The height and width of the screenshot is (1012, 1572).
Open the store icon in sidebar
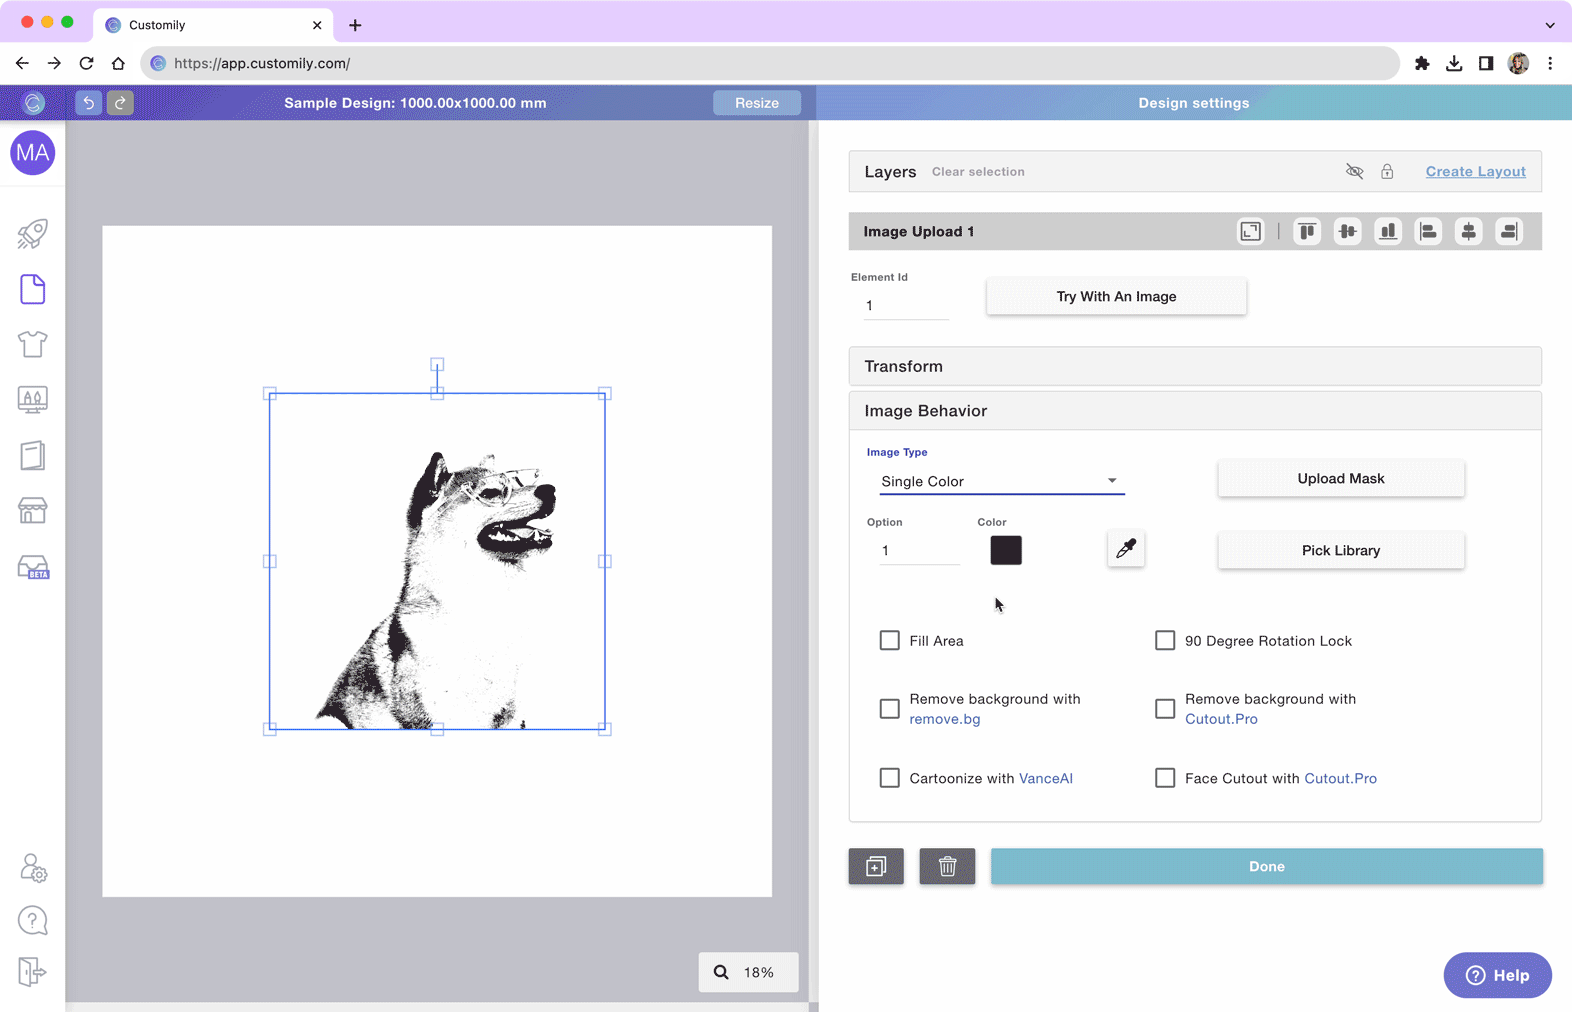(x=32, y=511)
